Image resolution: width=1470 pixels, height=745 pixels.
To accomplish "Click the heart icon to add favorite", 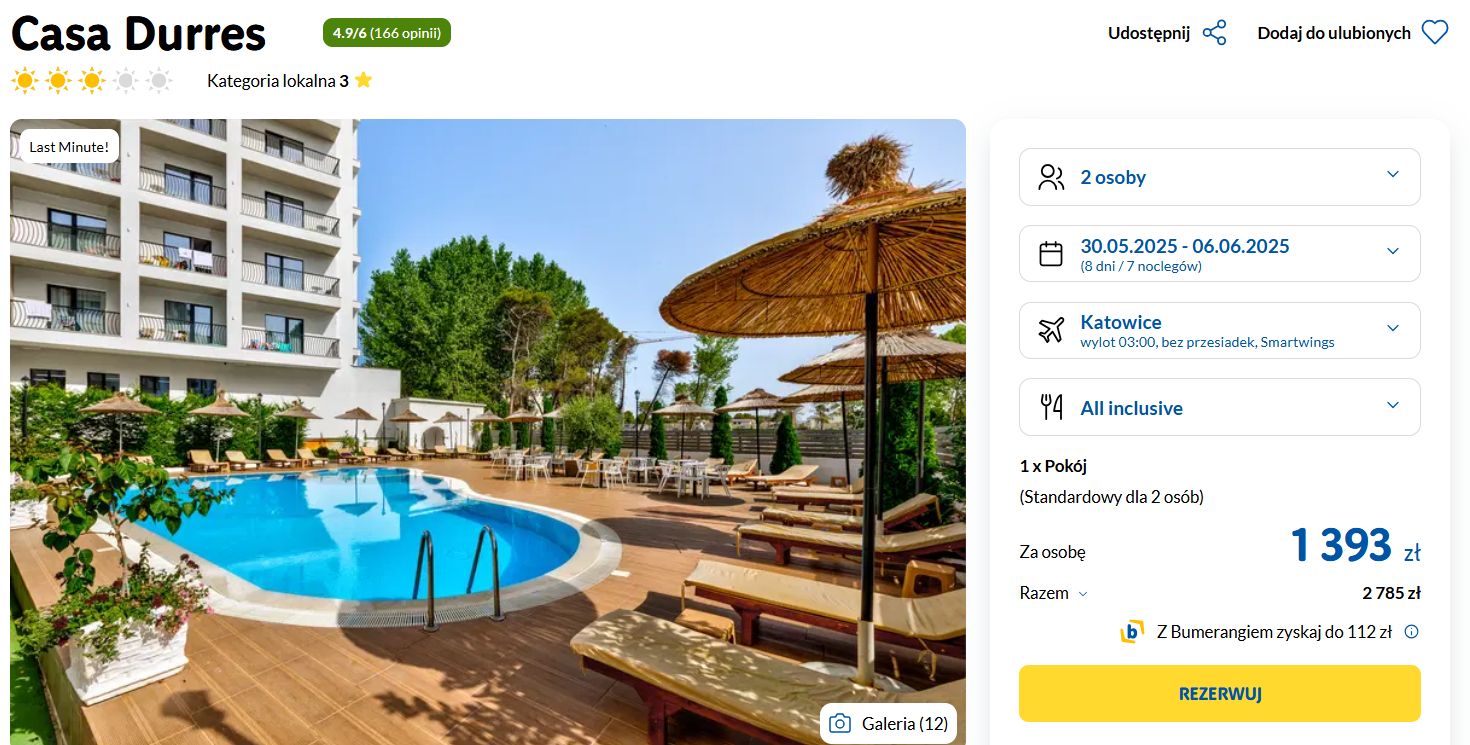I will [x=1435, y=33].
